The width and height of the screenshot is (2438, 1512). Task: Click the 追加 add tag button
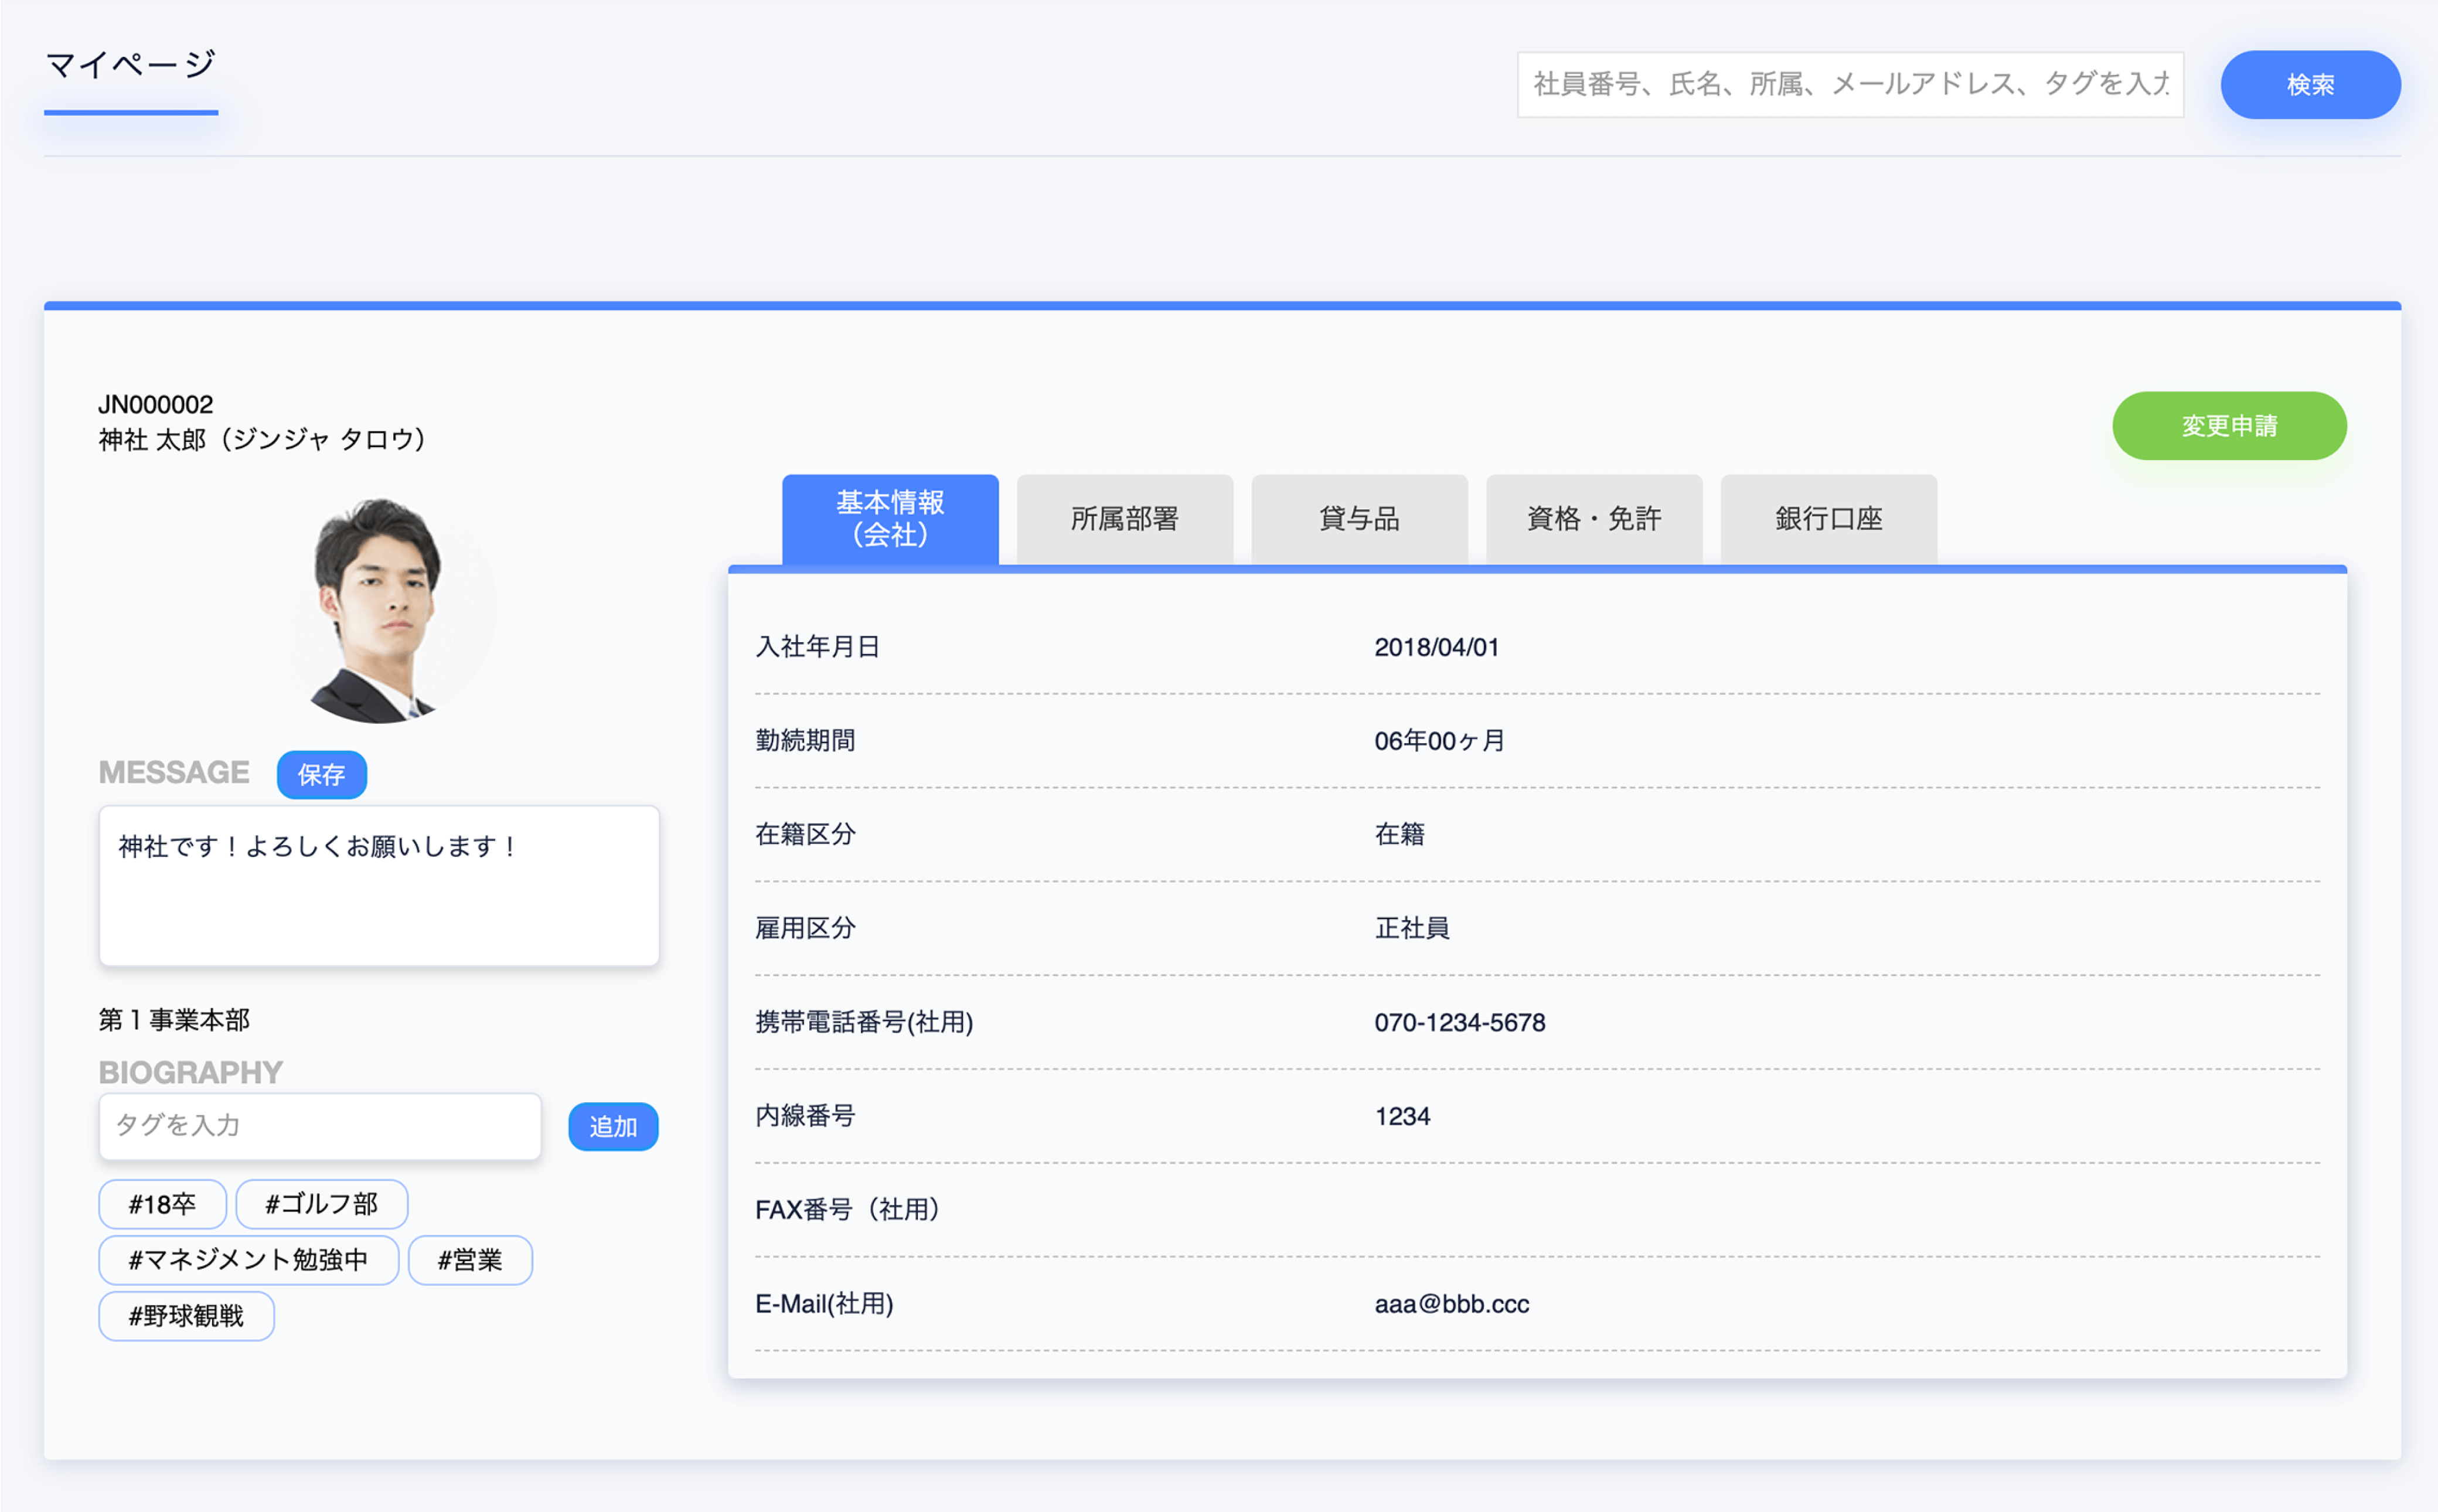(x=612, y=1127)
